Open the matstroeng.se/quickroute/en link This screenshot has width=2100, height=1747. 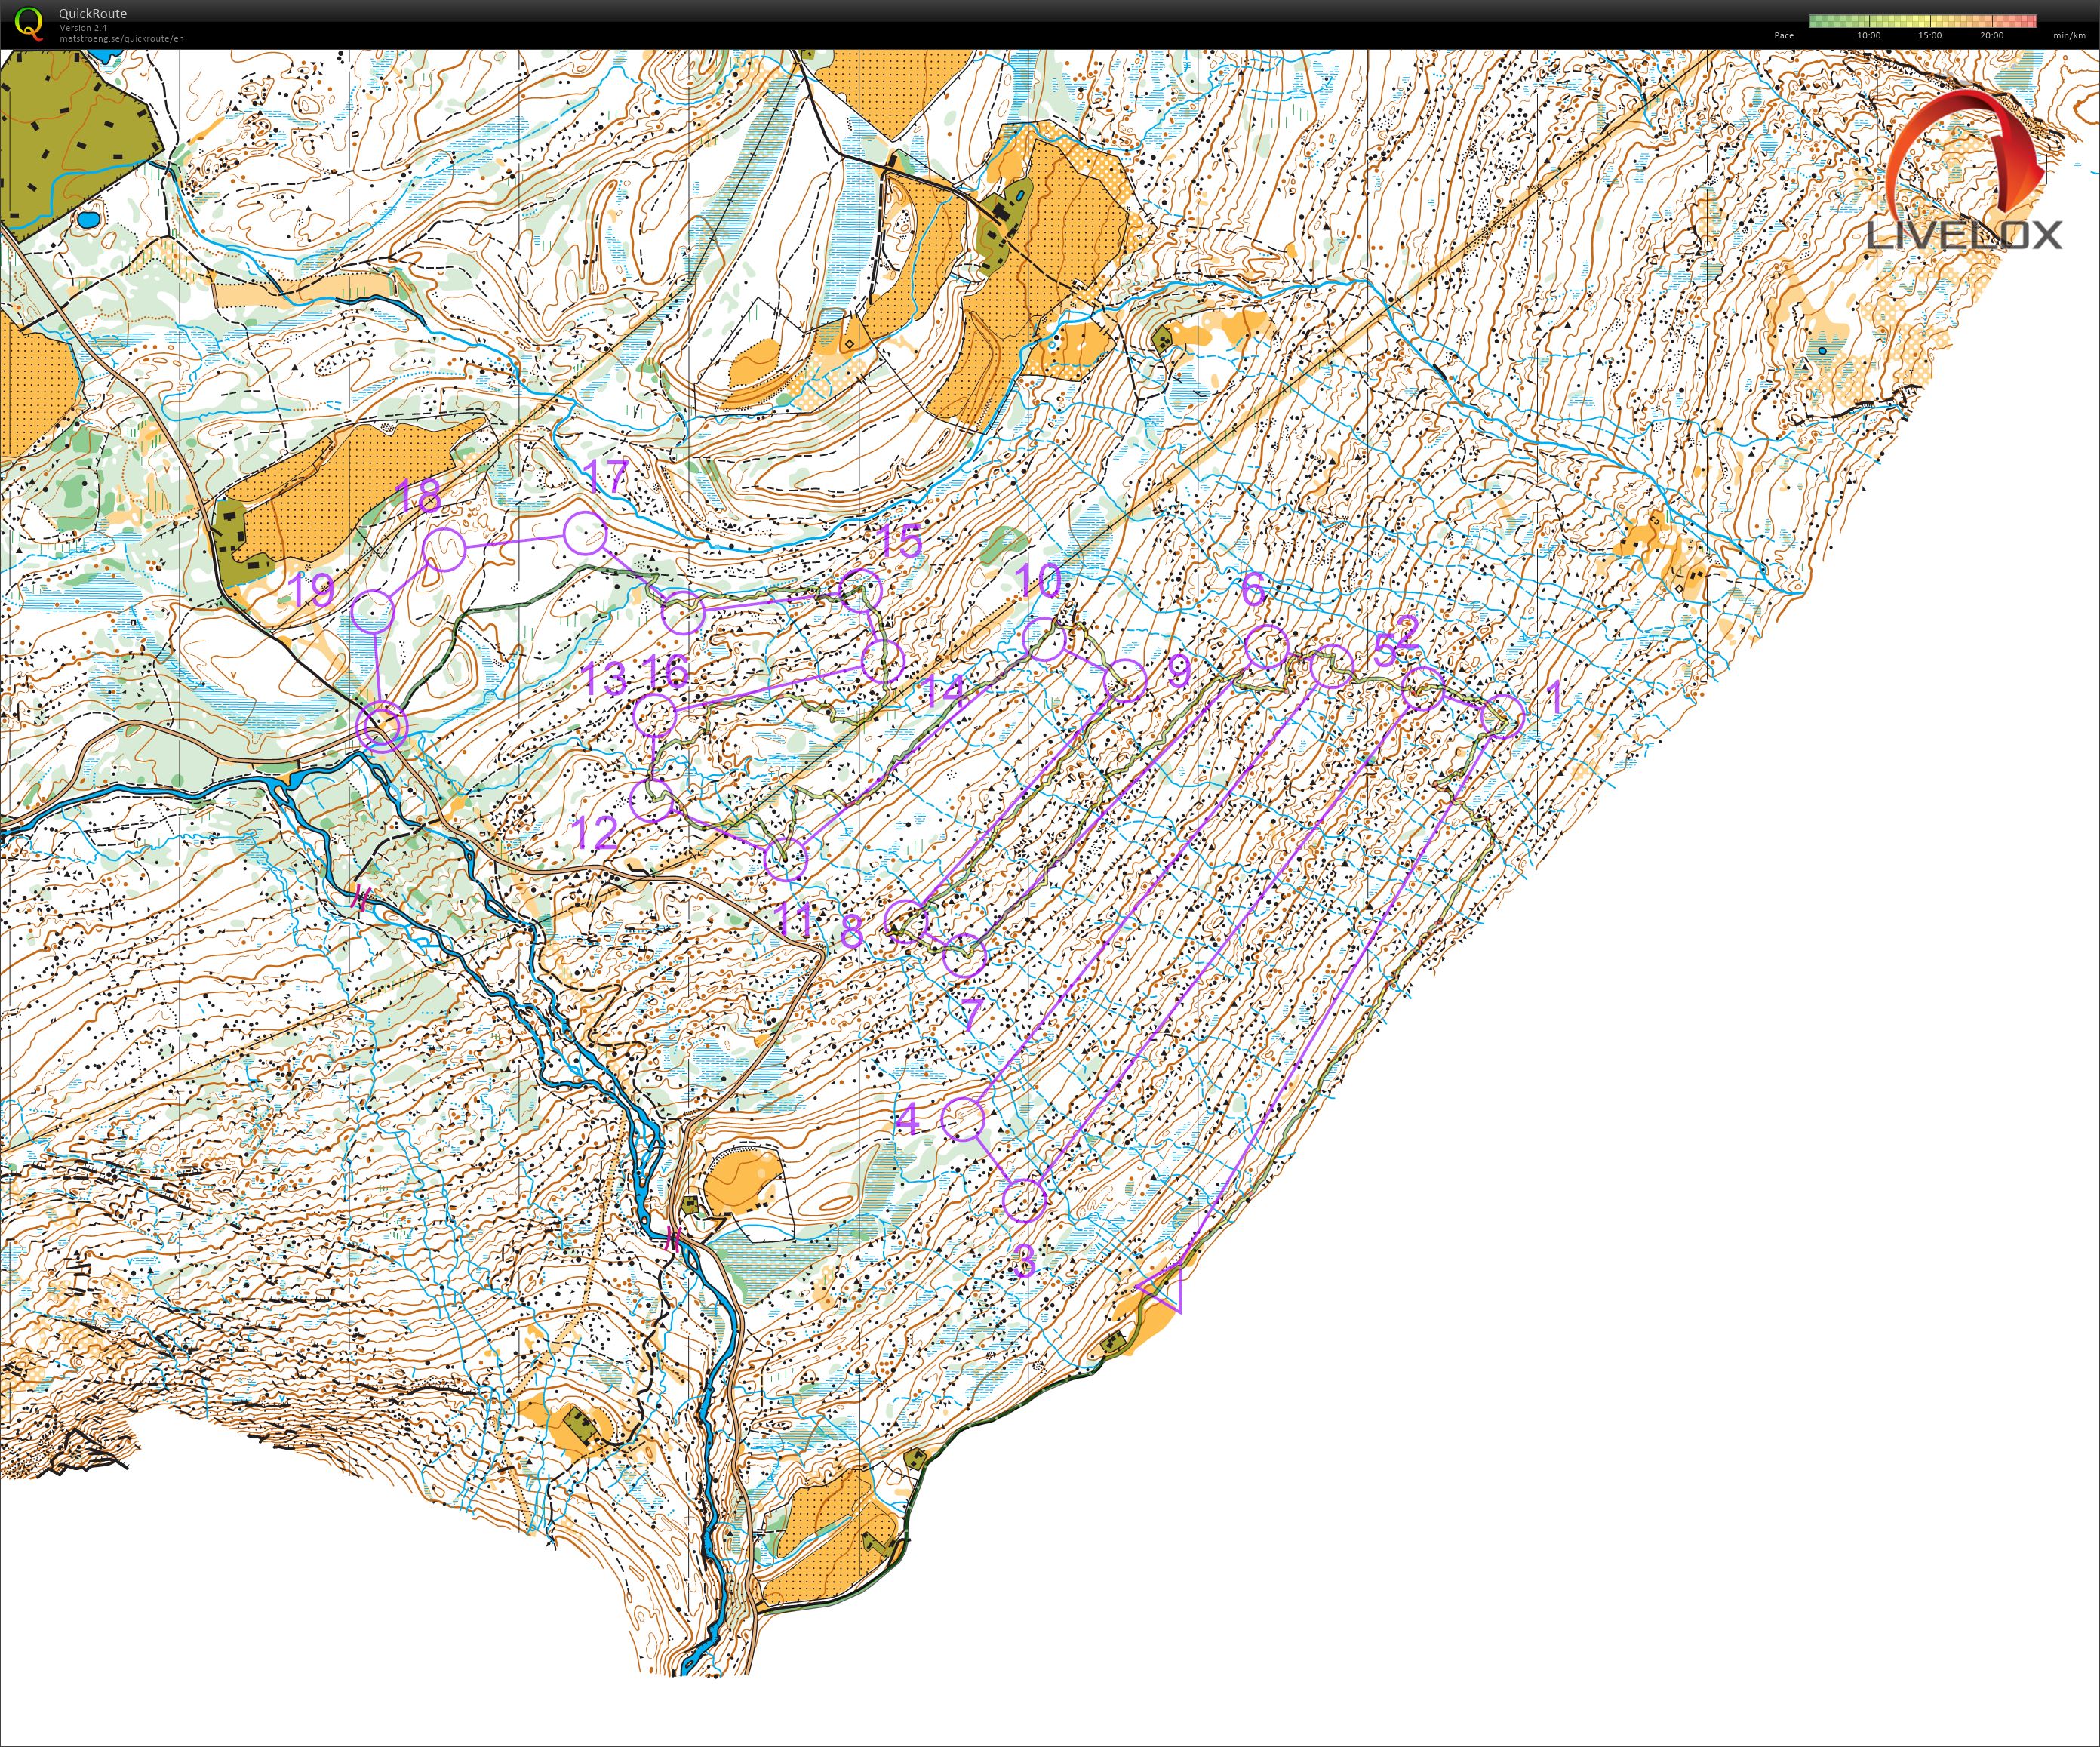click(x=121, y=38)
